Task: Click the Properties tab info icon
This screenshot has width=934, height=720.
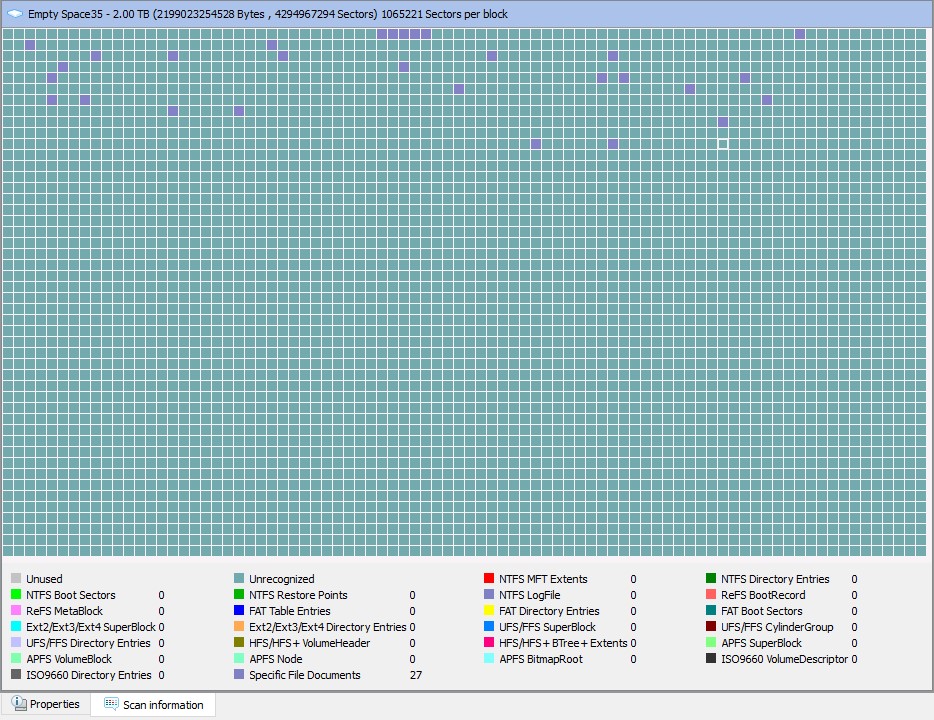Action: coord(19,703)
